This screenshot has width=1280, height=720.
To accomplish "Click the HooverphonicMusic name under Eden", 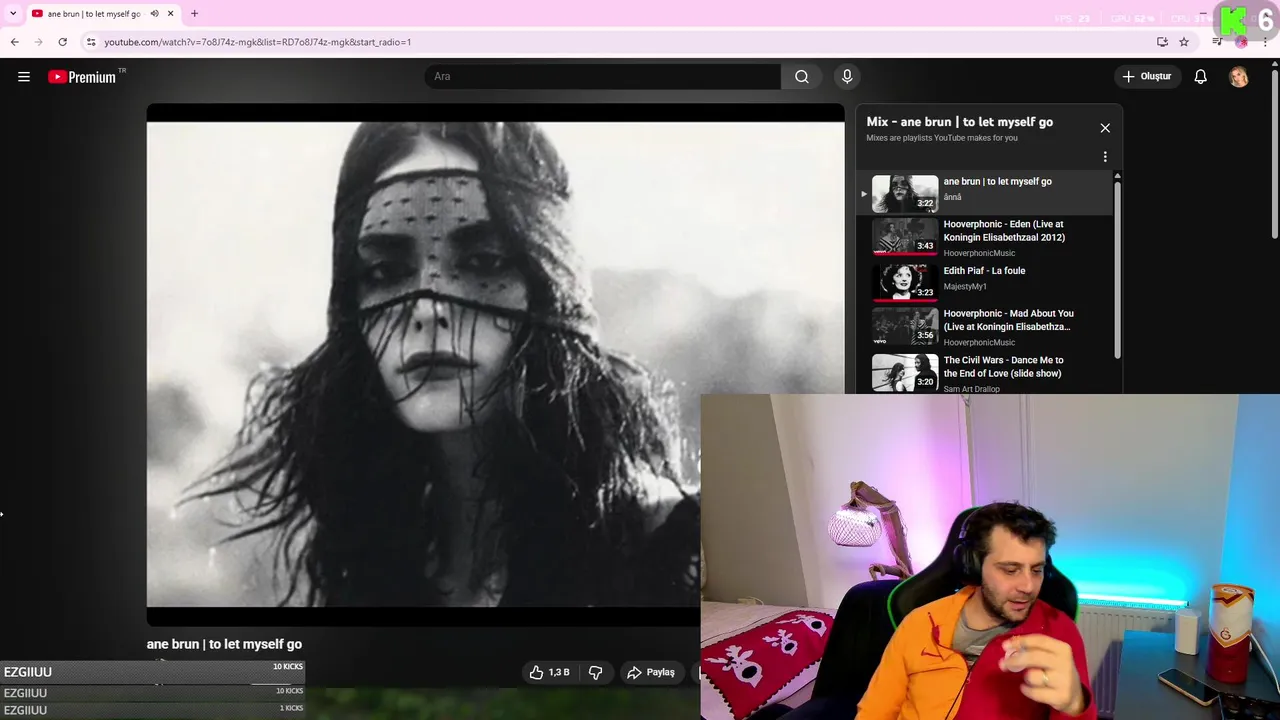I will [979, 253].
